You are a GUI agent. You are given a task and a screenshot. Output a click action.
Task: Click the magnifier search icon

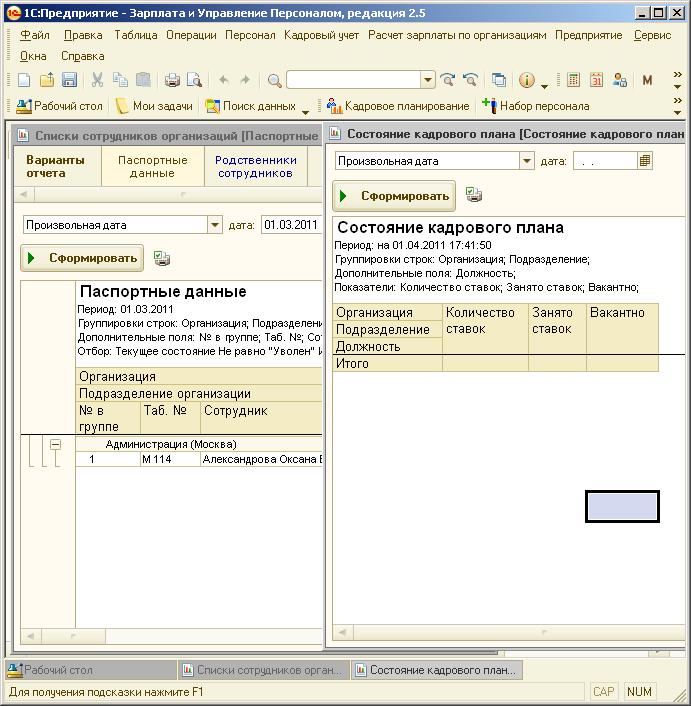(x=274, y=81)
